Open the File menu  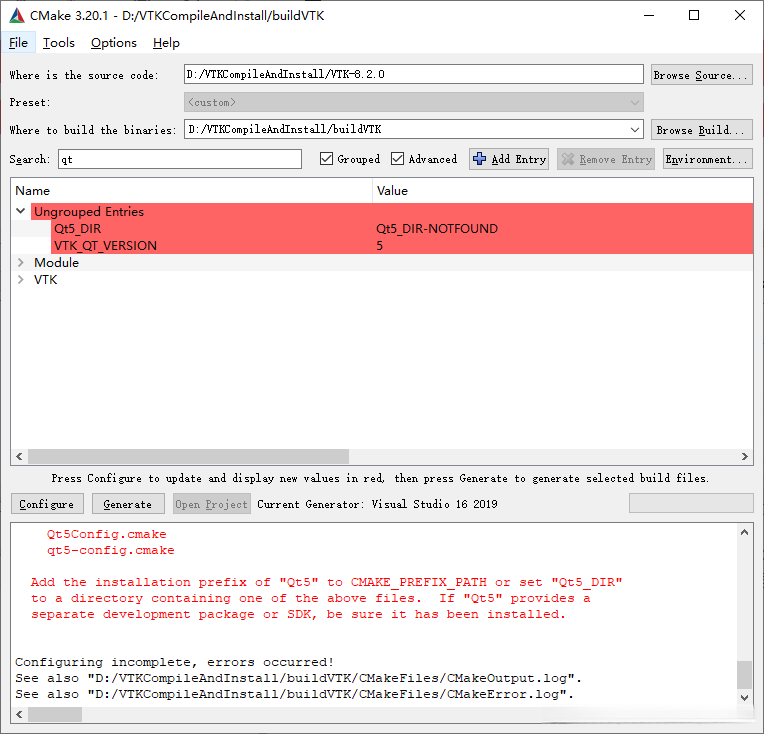(19, 43)
